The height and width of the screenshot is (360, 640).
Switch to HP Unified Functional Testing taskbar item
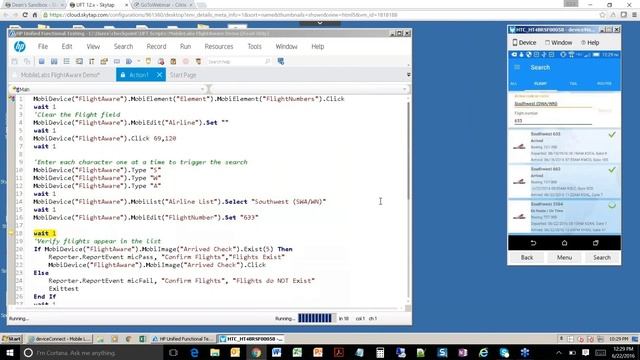(183, 339)
